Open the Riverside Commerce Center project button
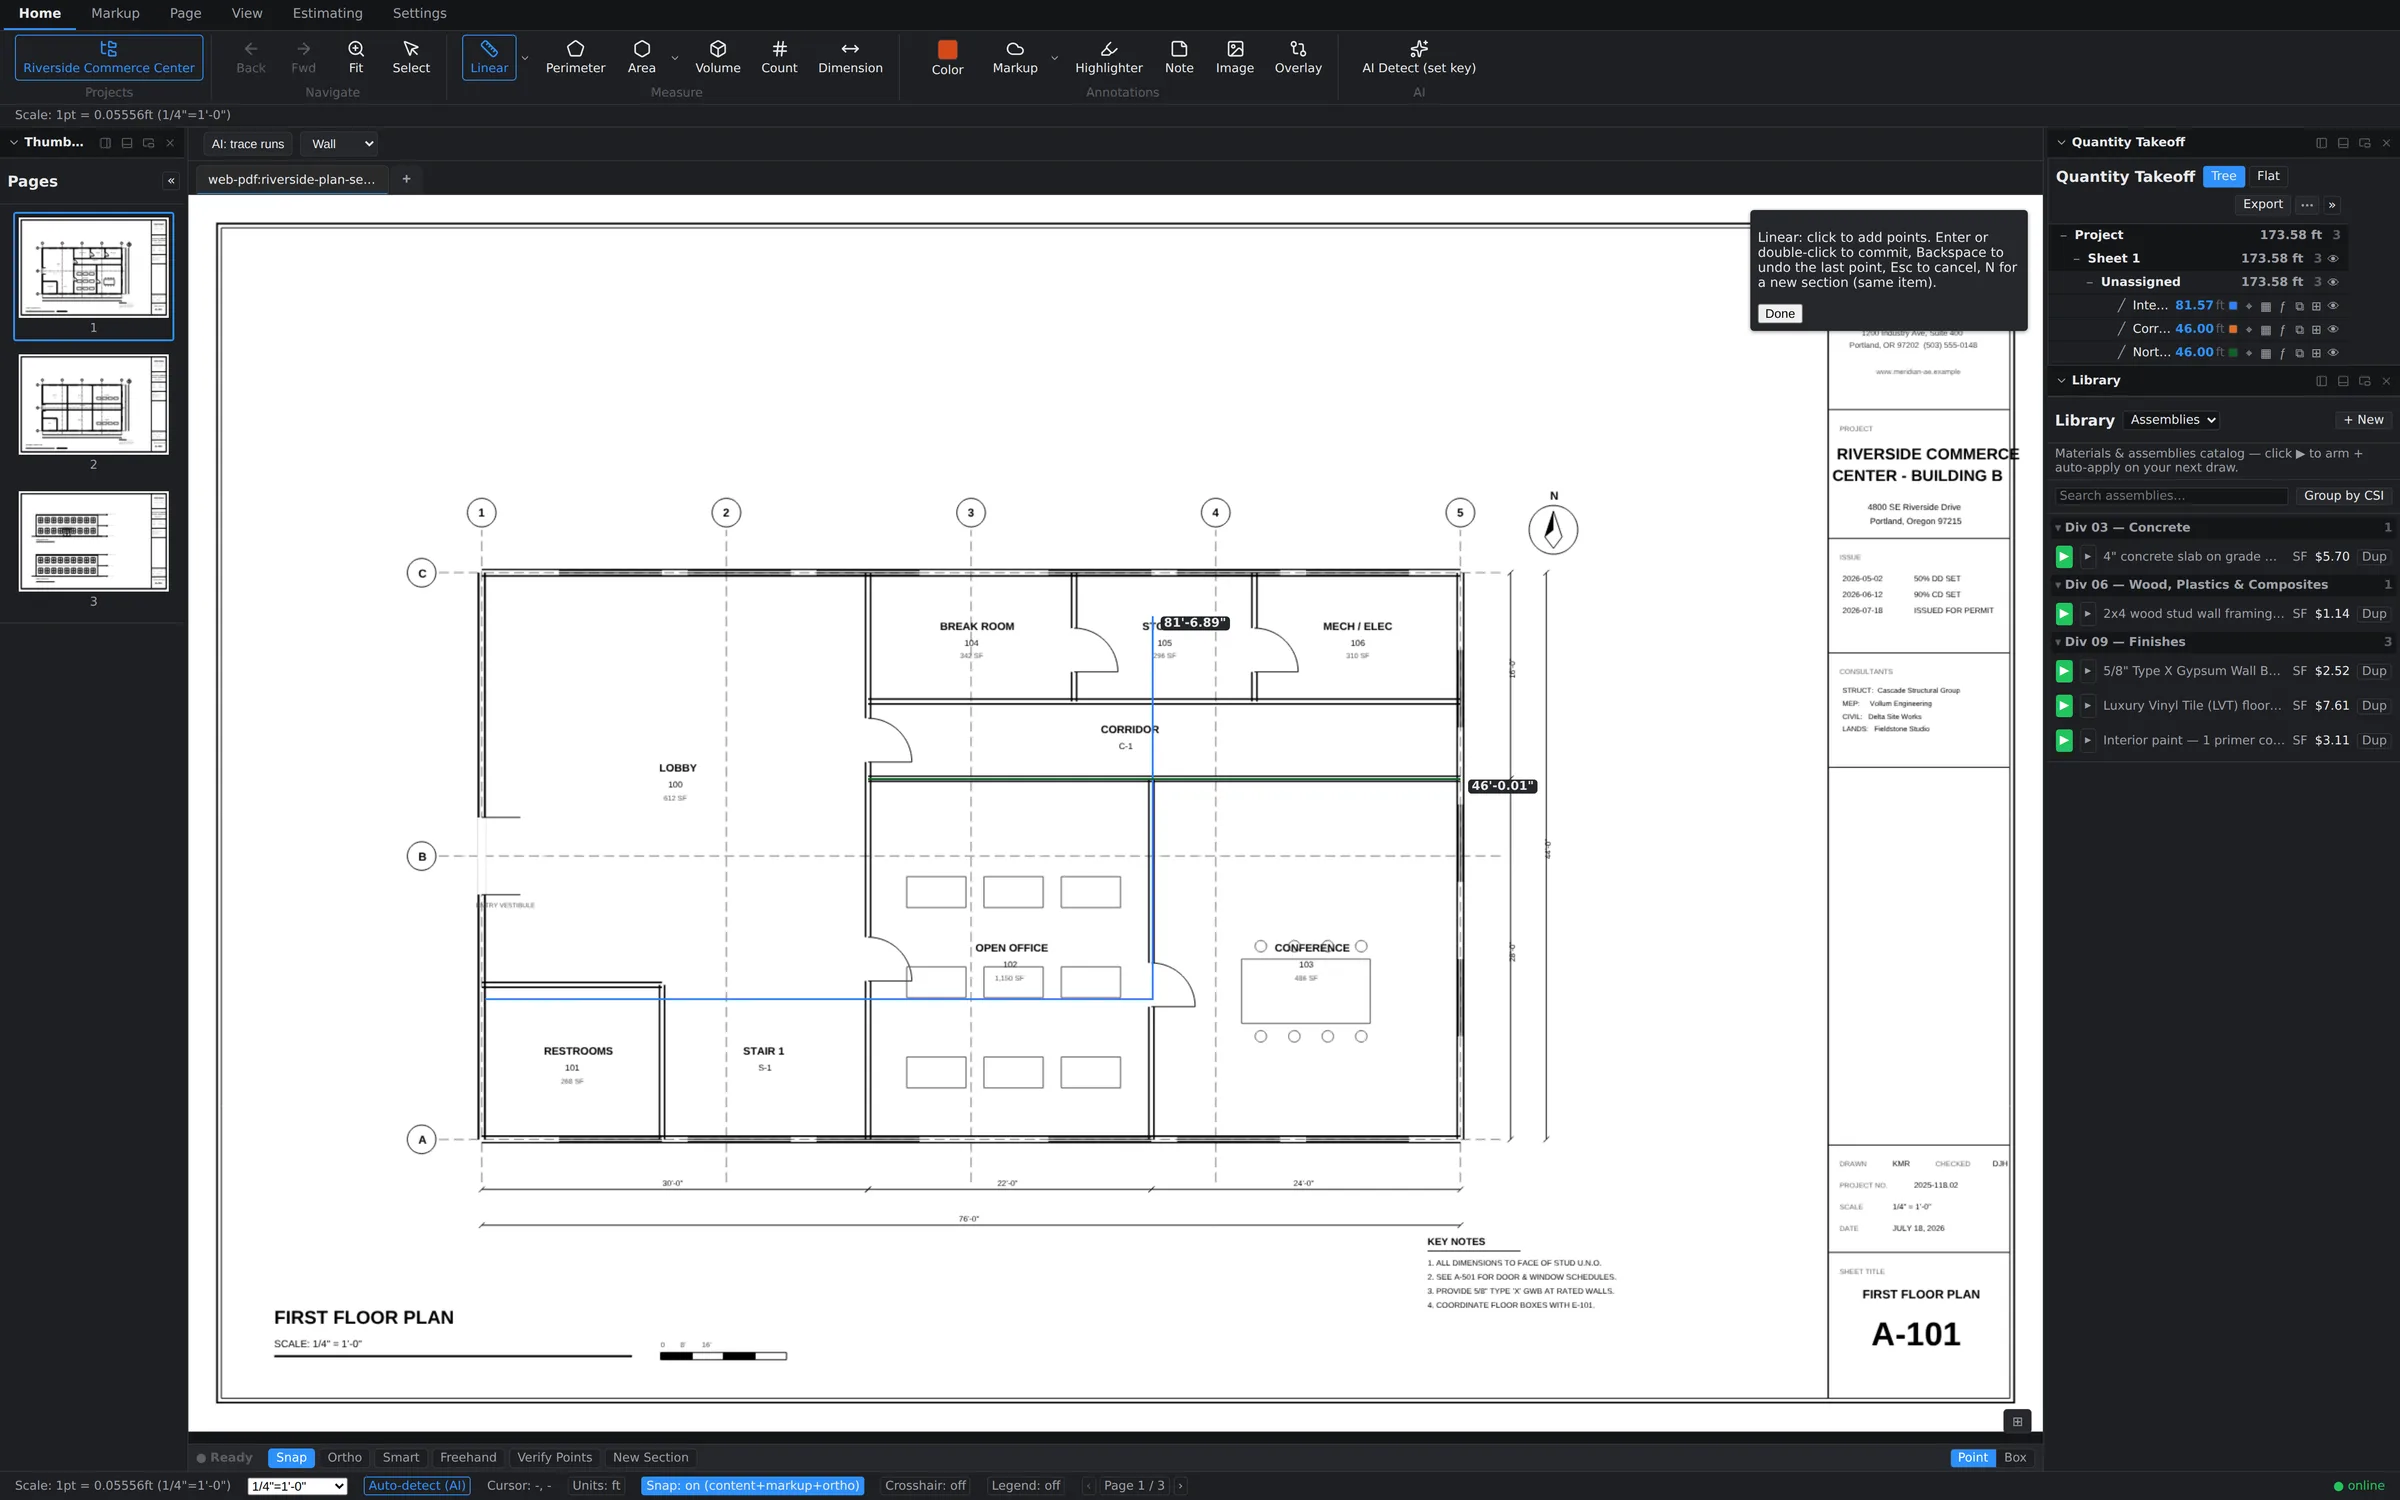Viewport: 2400px width, 1500px height. pos(109,58)
